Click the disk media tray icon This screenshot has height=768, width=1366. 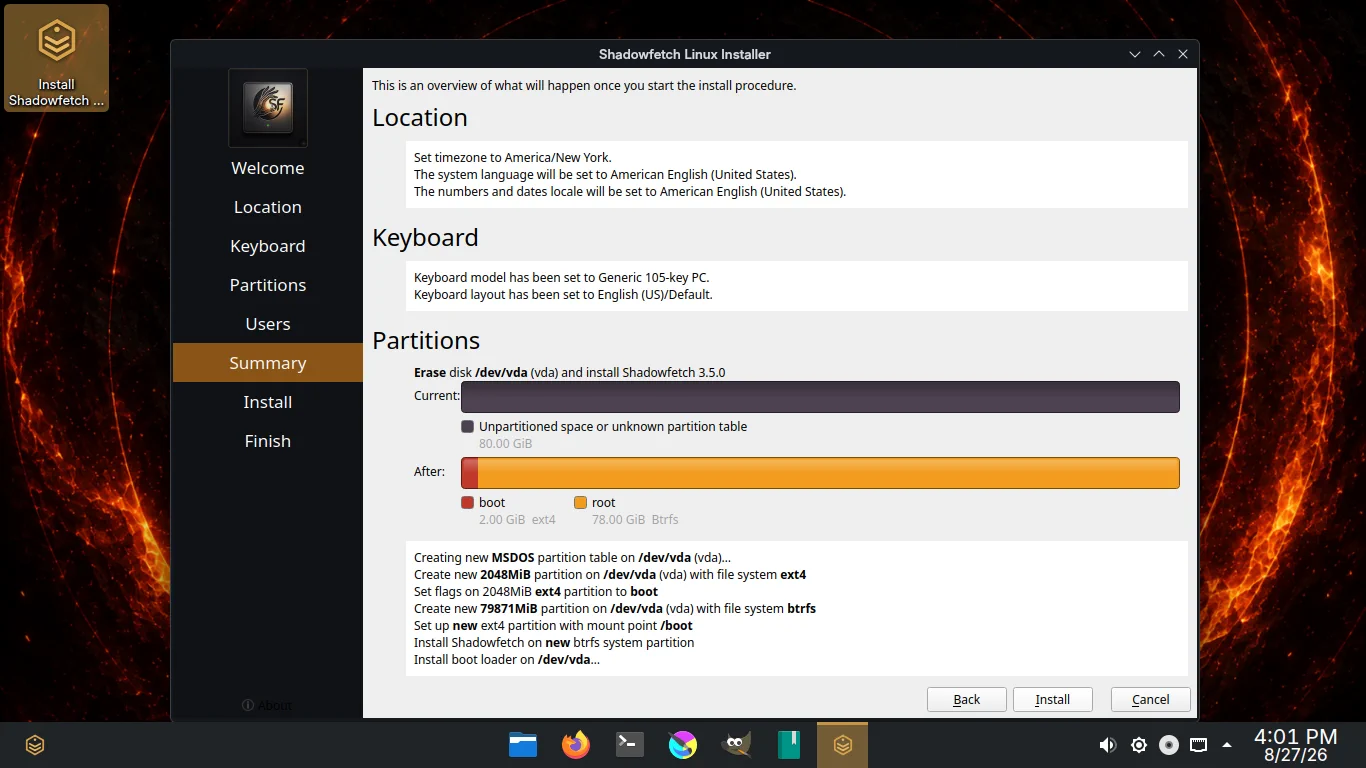pyautogui.click(x=1168, y=745)
